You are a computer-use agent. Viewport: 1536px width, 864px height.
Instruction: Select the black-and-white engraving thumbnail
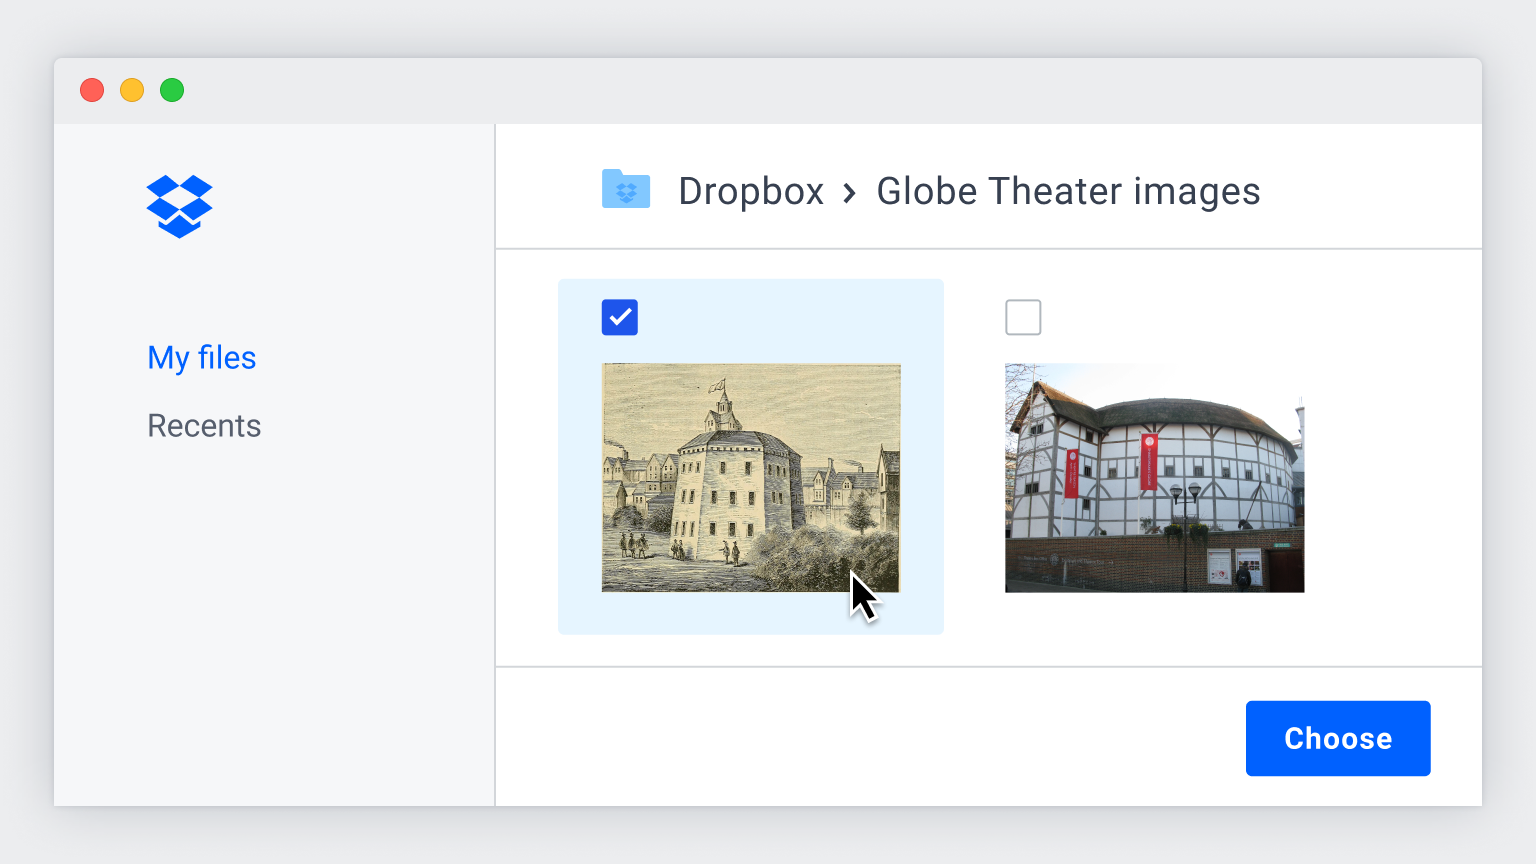(750, 478)
